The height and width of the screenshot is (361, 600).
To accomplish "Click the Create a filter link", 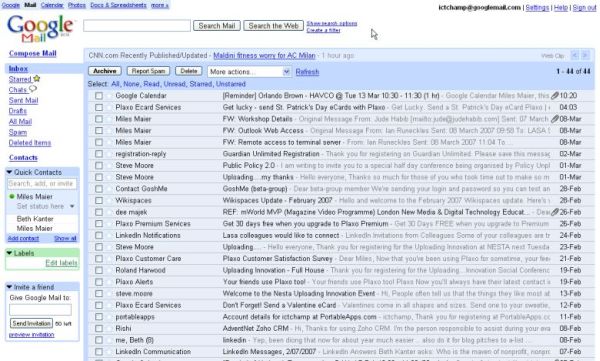I will tap(323, 30).
